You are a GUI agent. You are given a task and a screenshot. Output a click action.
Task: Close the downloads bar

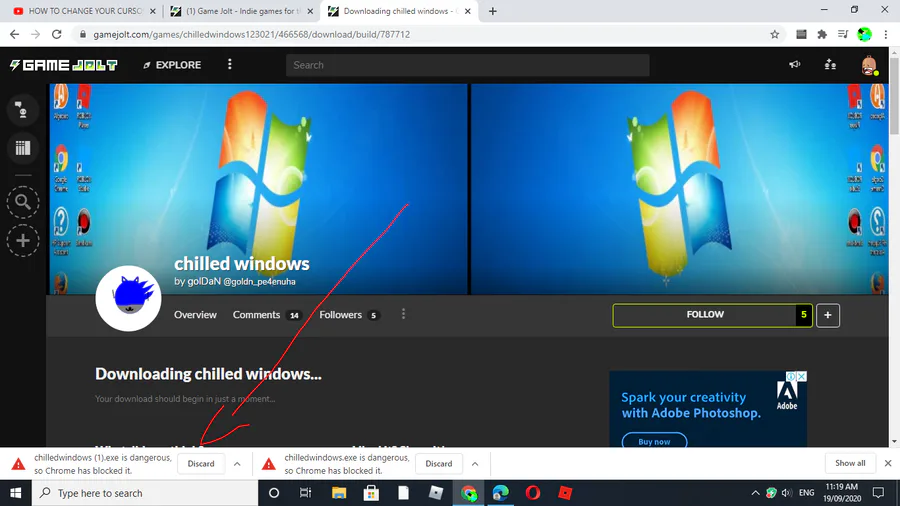888,463
